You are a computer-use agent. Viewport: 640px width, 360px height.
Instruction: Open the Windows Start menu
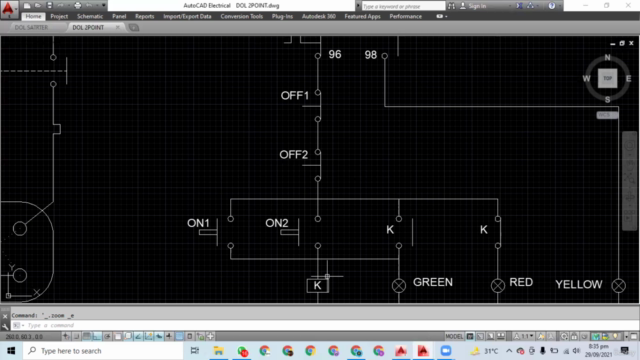click(x=11, y=351)
